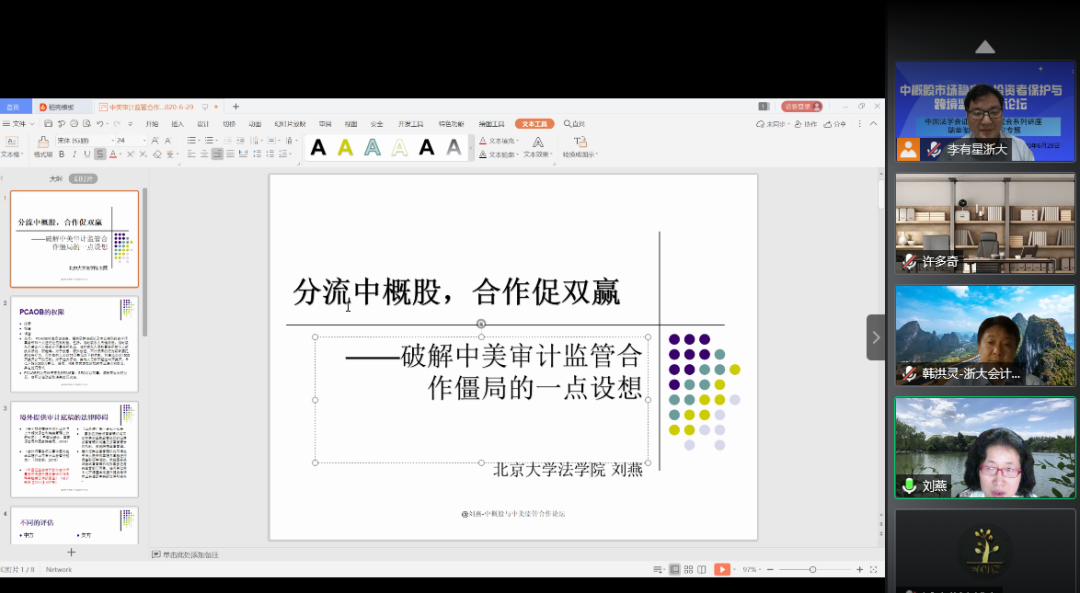Viewport: 1080px width, 593px height.
Task: Open bullet list dropdown arrow
Action: pos(199,141)
